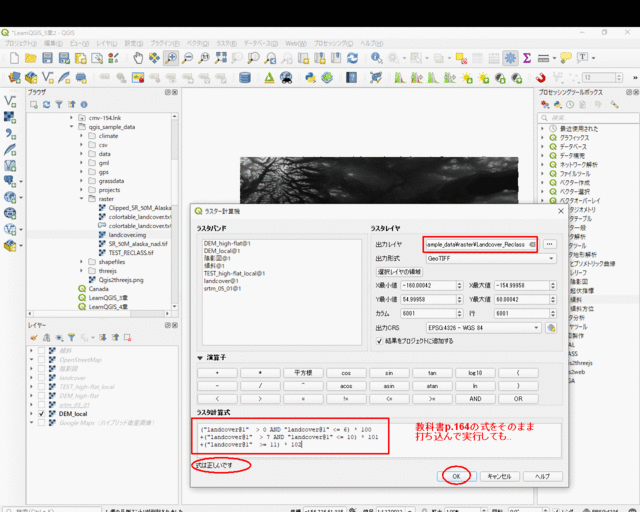
Task: Activate the Zoom Out magnifier tool
Action: point(187,58)
